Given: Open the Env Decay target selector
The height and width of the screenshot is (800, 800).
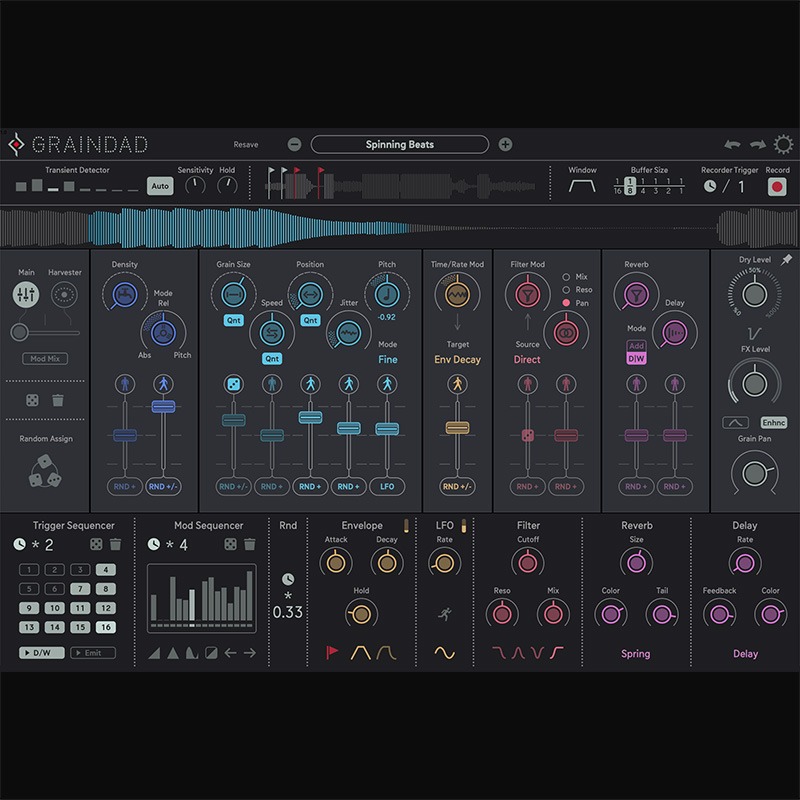Looking at the screenshot, I should pos(457,359).
